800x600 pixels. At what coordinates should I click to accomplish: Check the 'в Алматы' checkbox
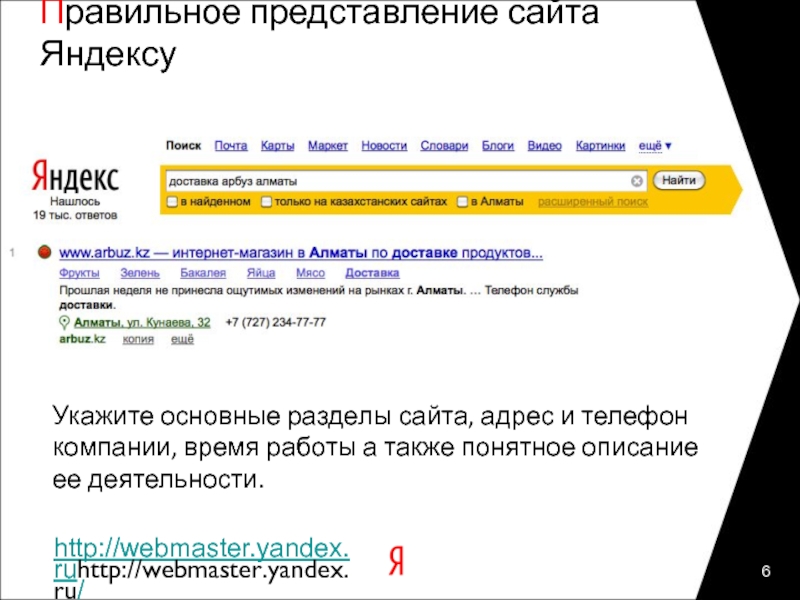462,202
